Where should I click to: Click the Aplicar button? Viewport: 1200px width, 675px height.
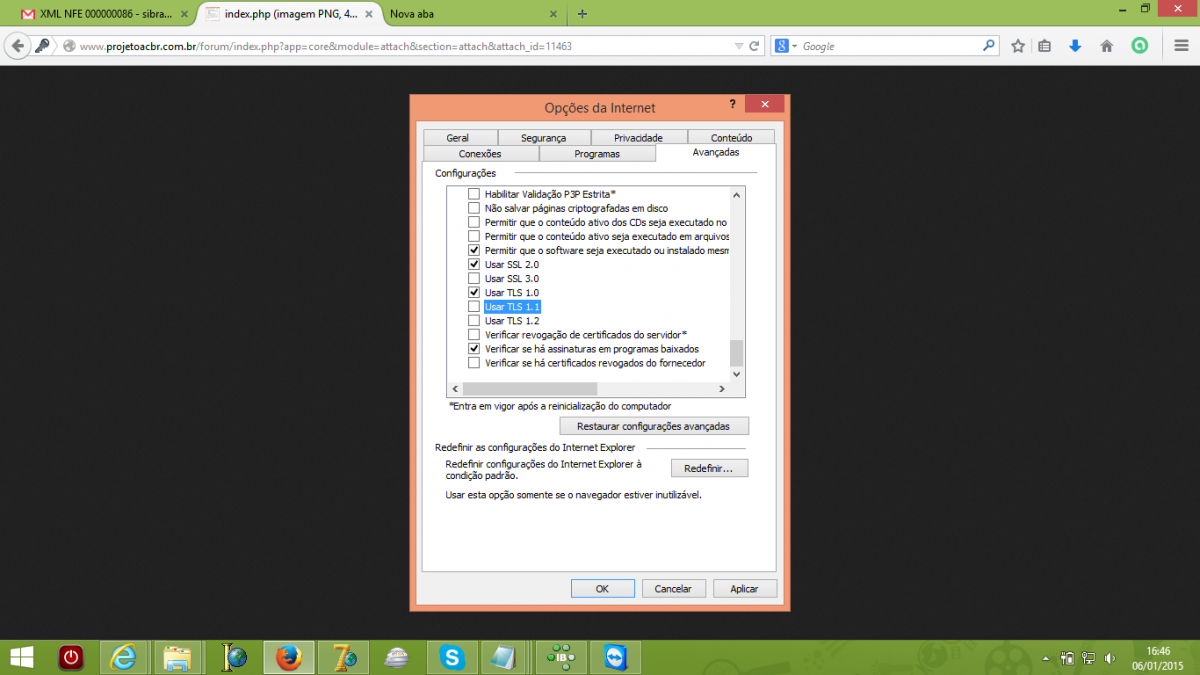(x=744, y=589)
